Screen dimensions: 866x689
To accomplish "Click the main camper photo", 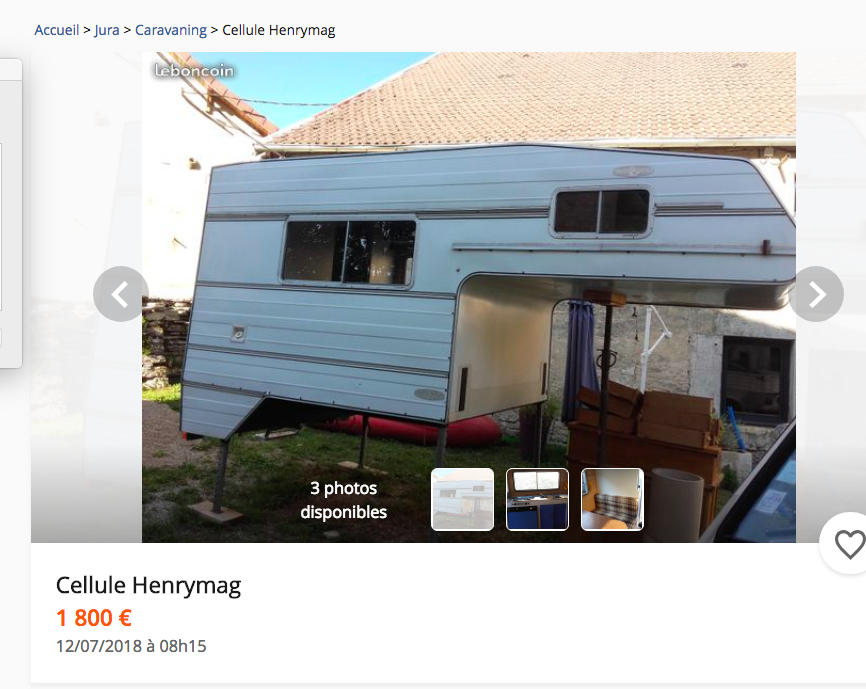I will [x=469, y=297].
